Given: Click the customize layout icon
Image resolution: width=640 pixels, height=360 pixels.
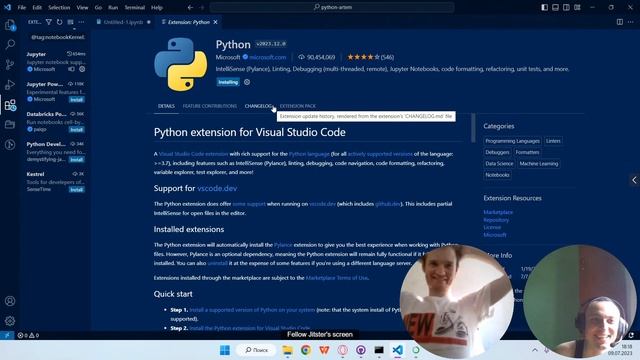Looking at the screenshot, I should pos(577,7).
